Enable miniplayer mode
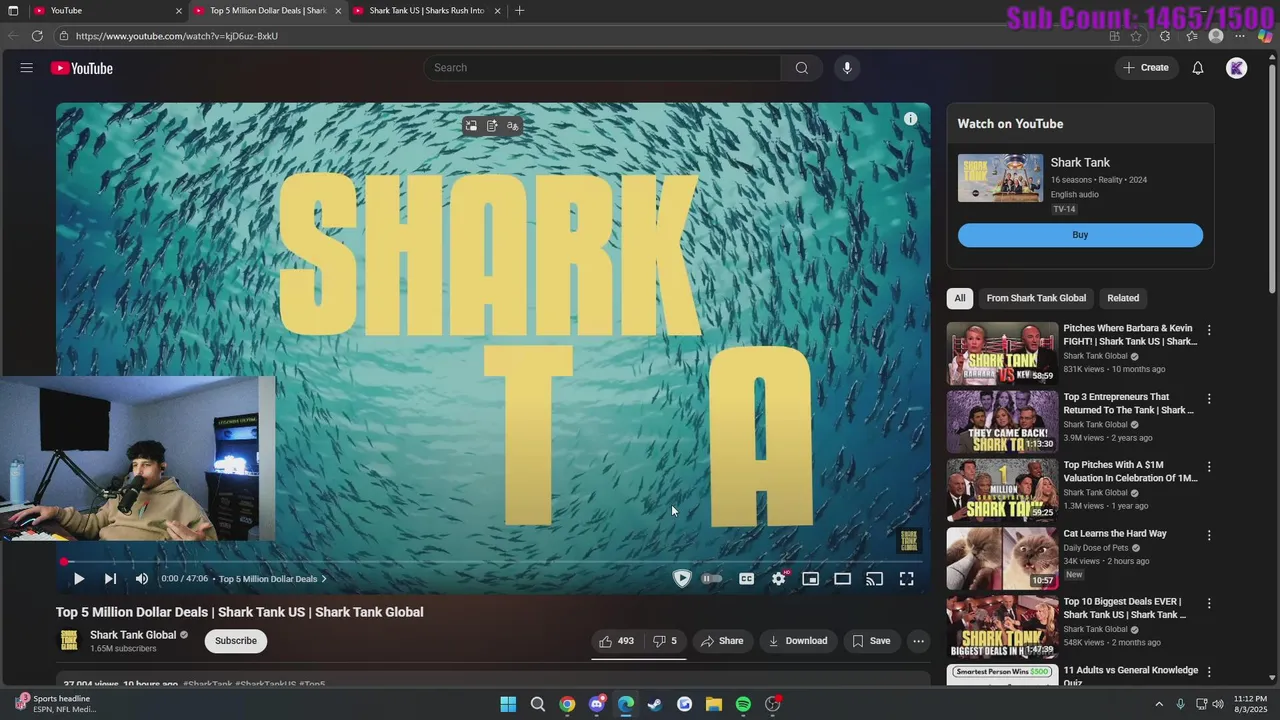This screenshot has height=720, width=1280. [811, 579]
